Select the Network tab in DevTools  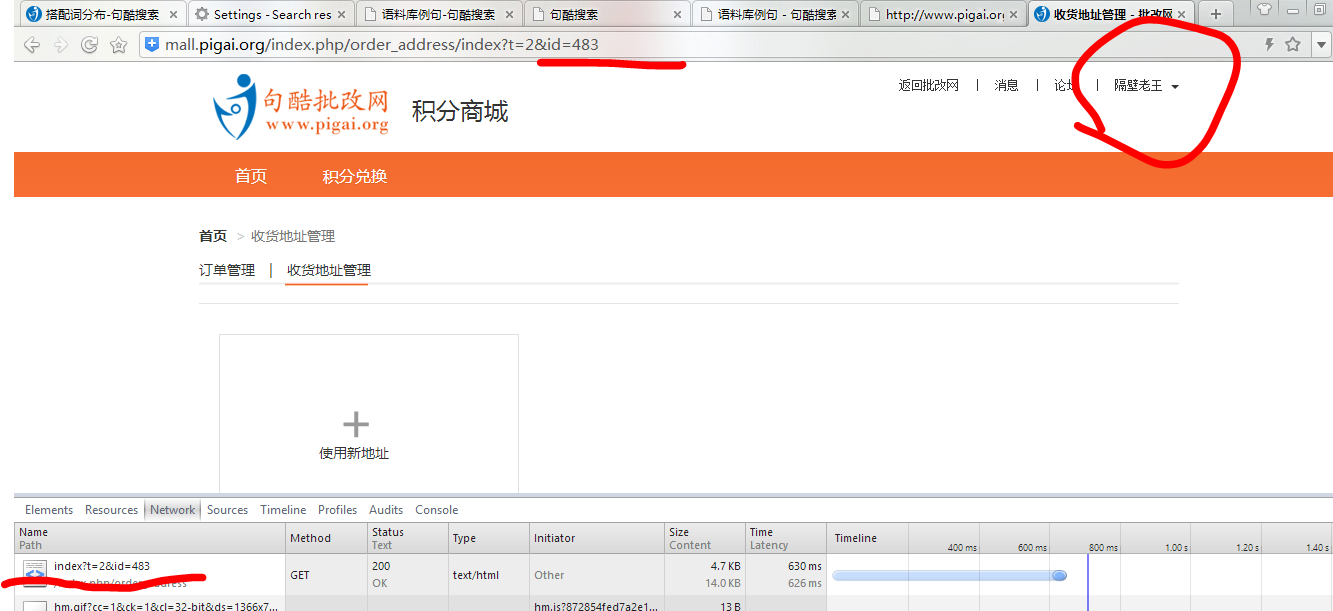tap(173, 510)
